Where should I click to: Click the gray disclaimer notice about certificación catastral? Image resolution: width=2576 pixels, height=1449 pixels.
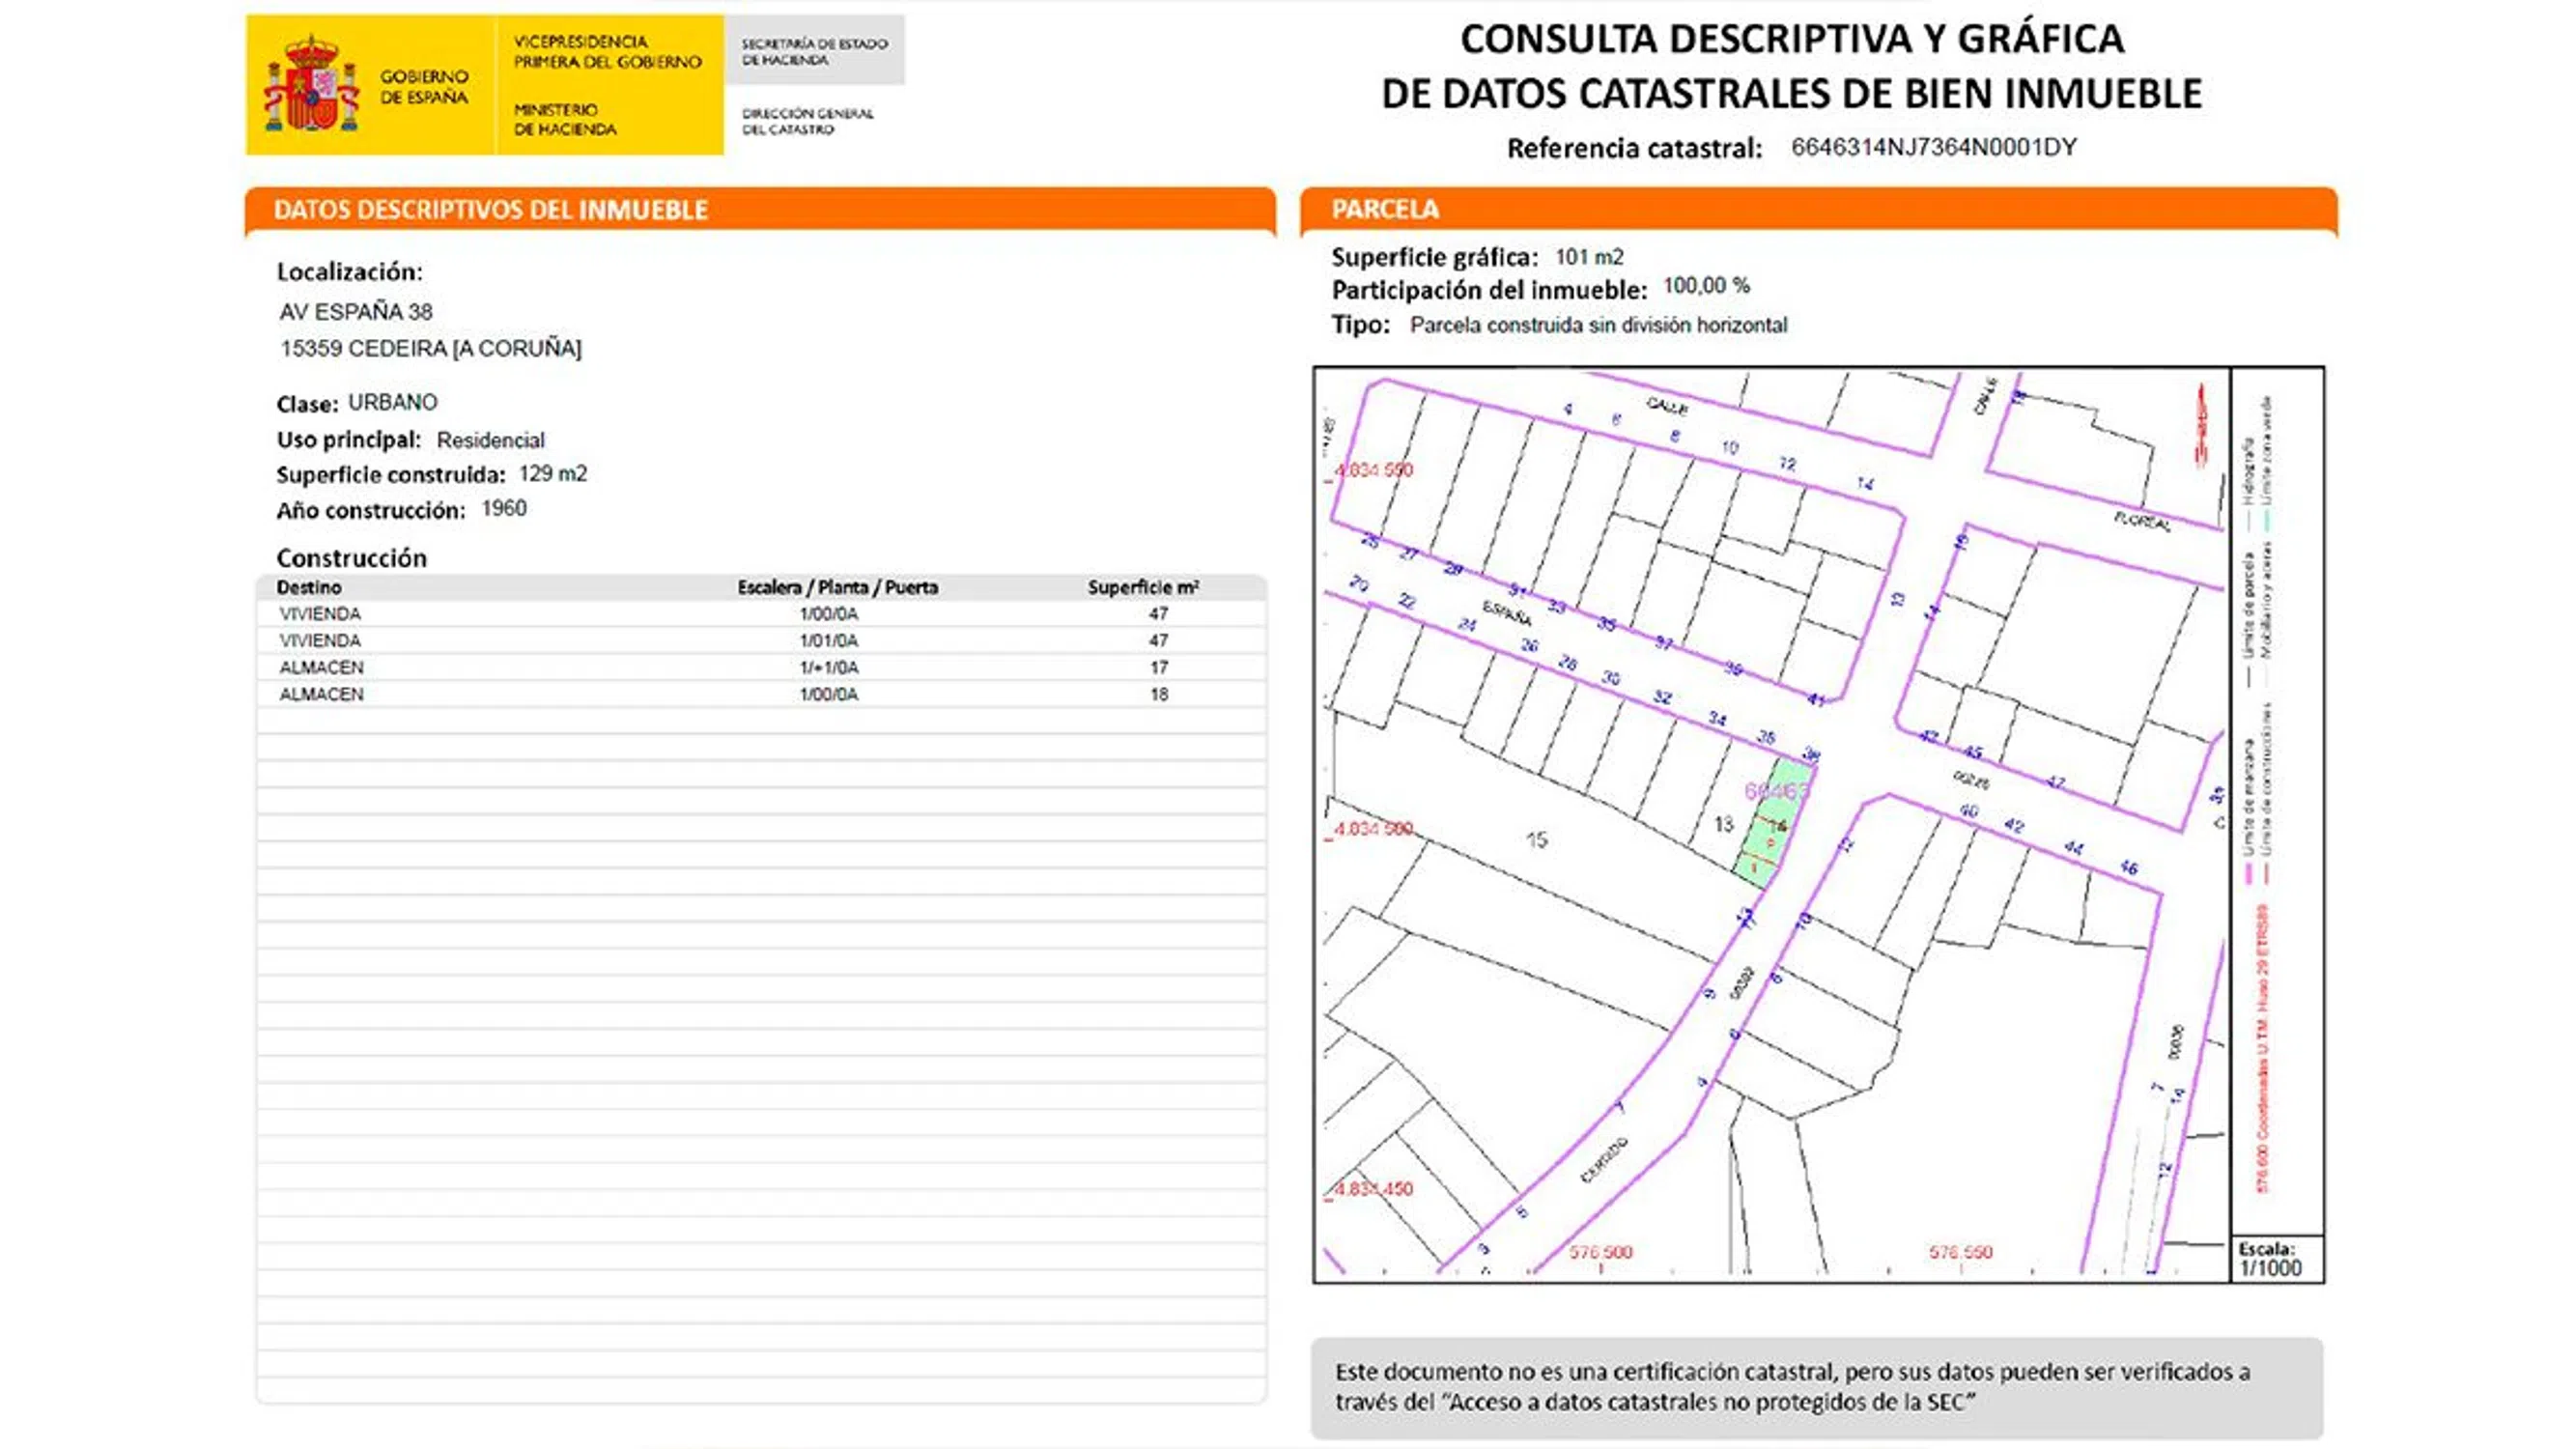click(x=1816, y=1387)
